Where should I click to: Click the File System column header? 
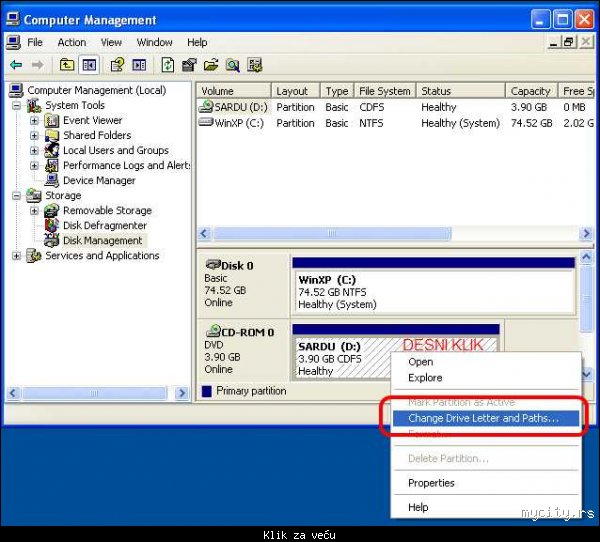[384, 91]
